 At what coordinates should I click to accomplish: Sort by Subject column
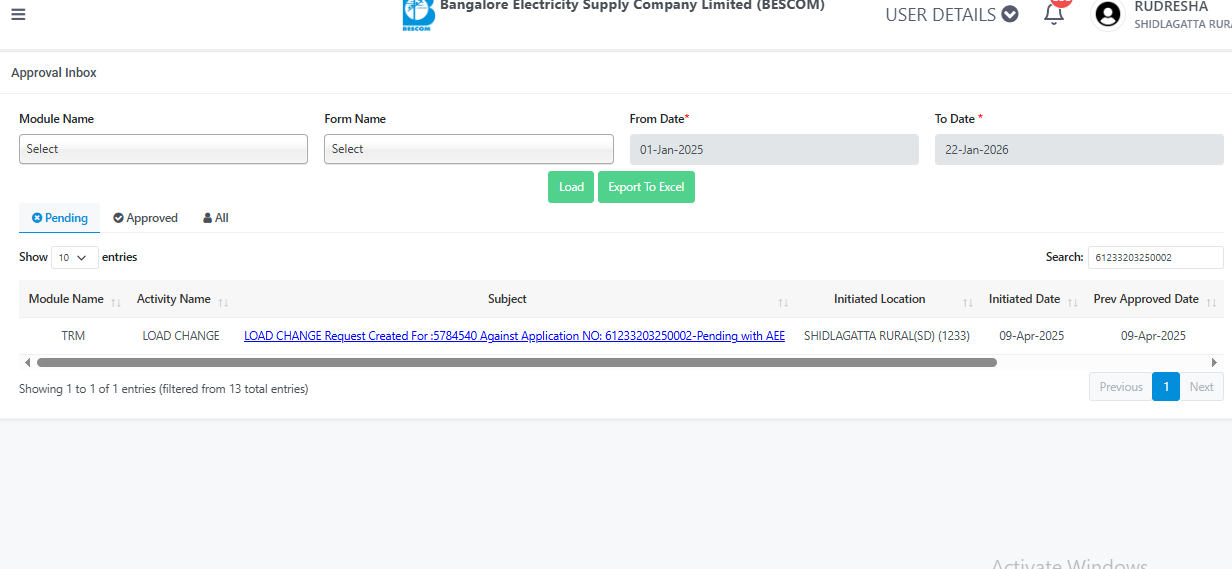coord(515,299)
